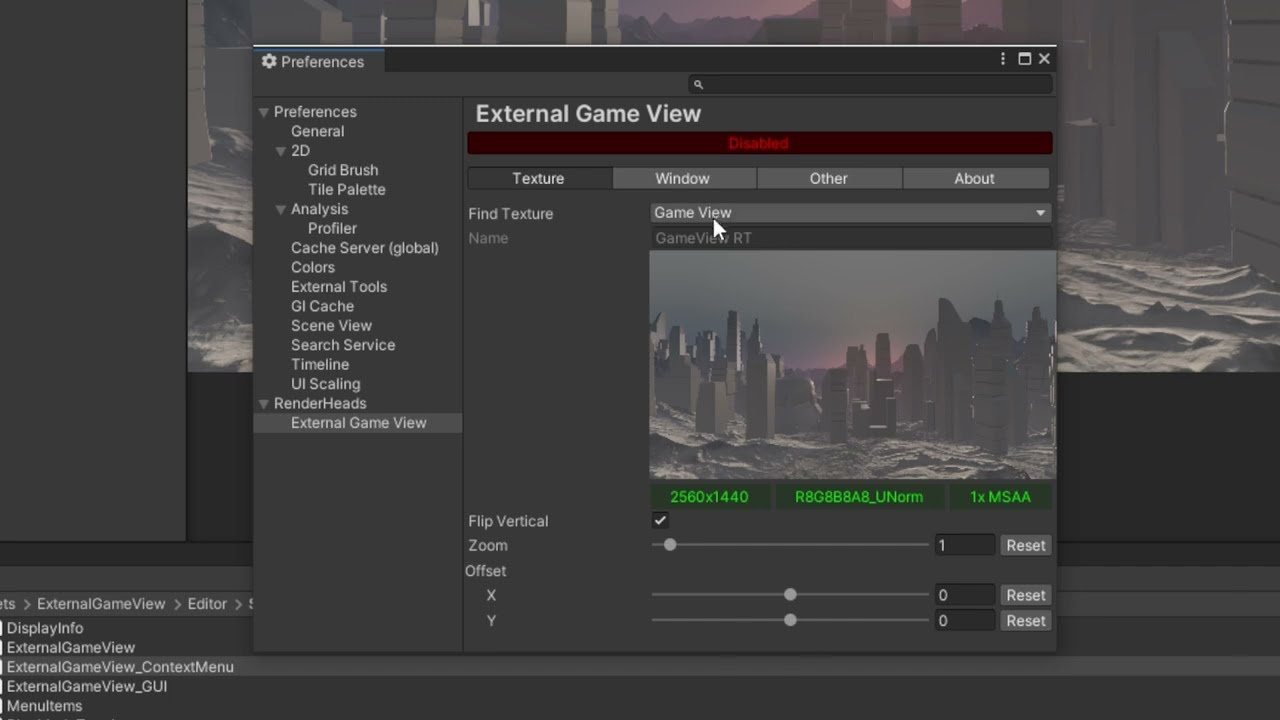Switch to the Window tab

(684, 178)
